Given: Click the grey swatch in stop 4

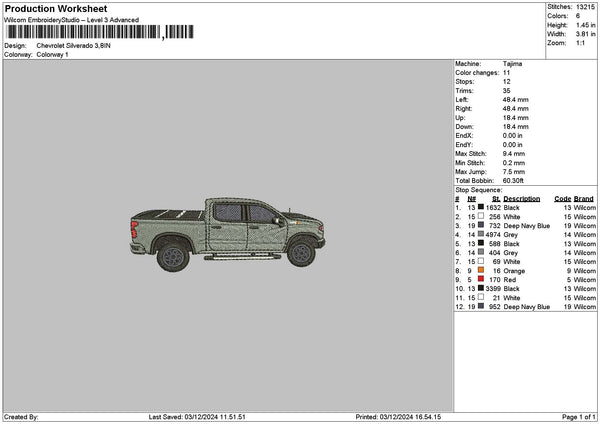Looking at the screenshot, I should [x=481, y=234].
